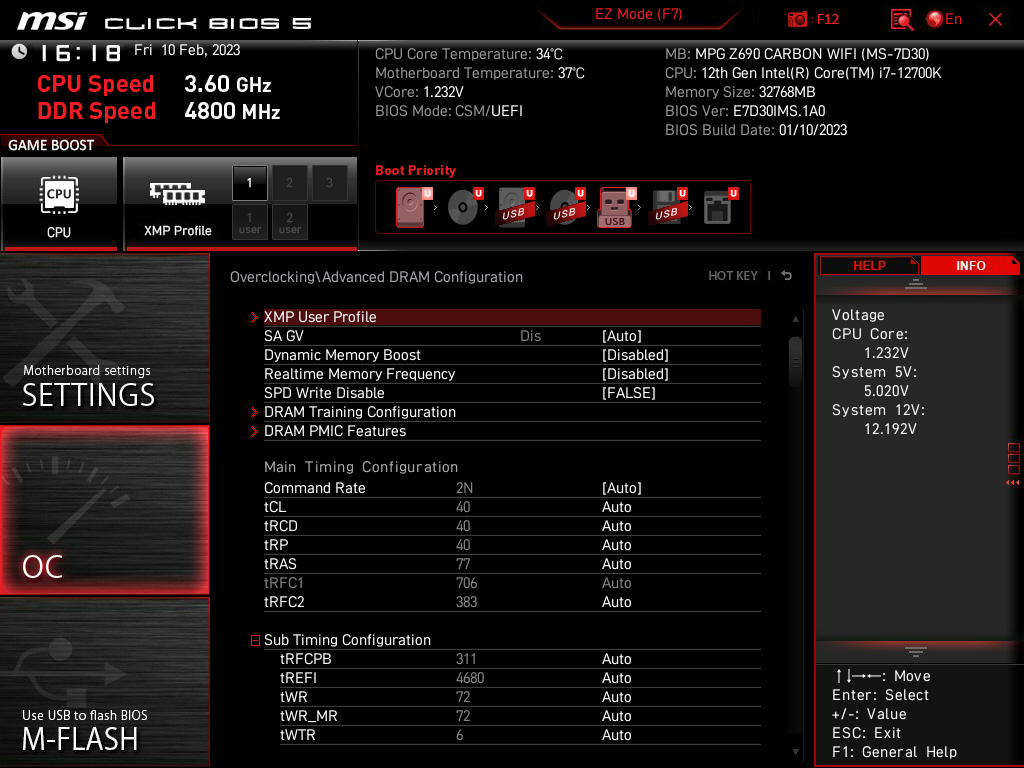Open SA GV [Auto] dropdown
This screenshot has height=768, width=1024.
622,336
